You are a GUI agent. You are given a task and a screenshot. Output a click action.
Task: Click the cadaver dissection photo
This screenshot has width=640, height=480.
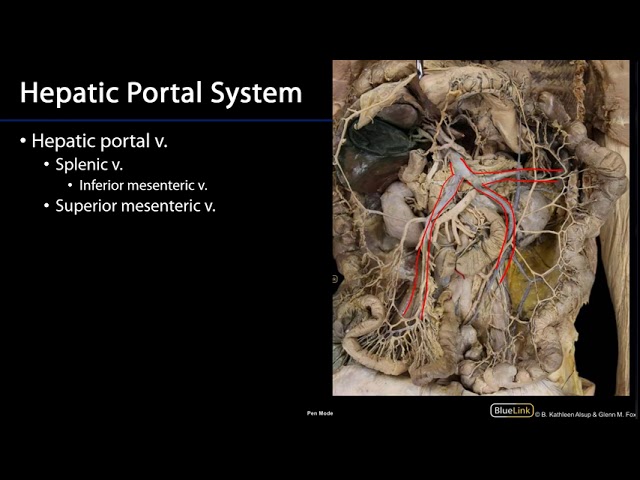tap(481, 228)
